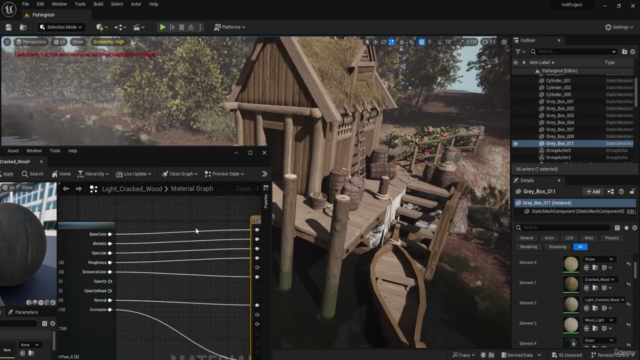Select the General filter in Details

tap(527, 238)
